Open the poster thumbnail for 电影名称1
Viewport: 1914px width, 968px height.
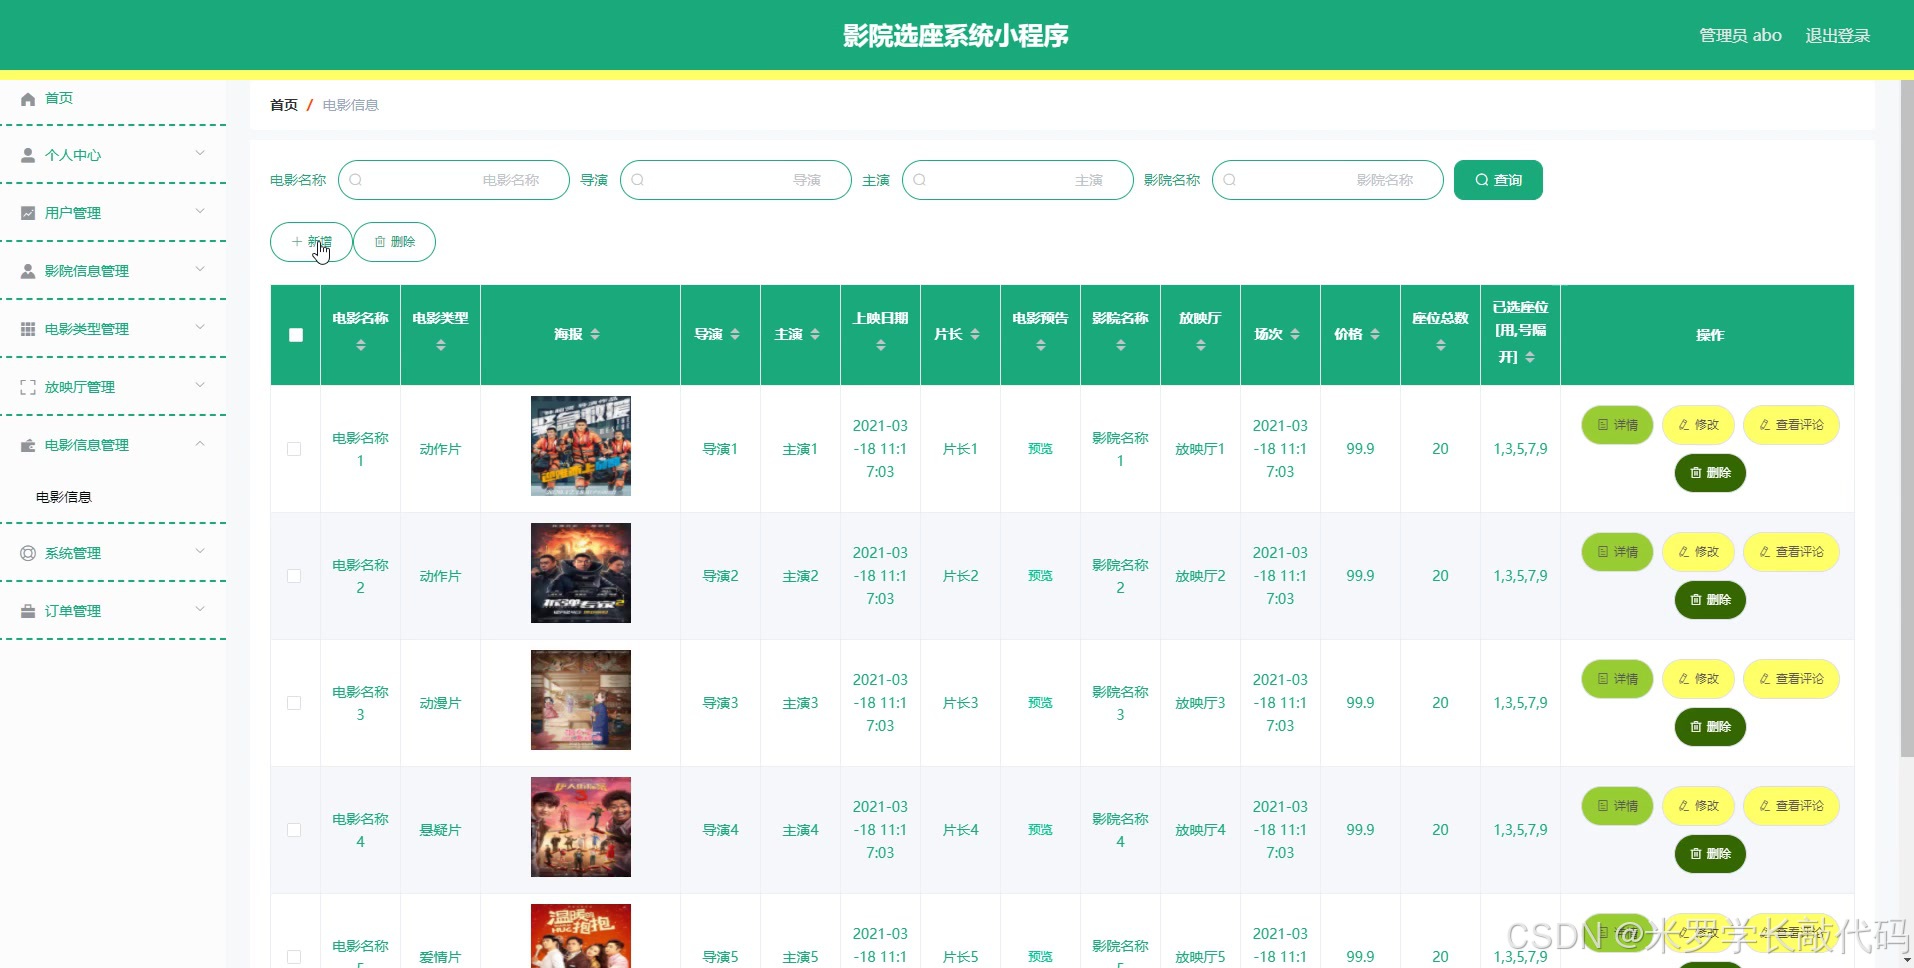pos(581,446)
